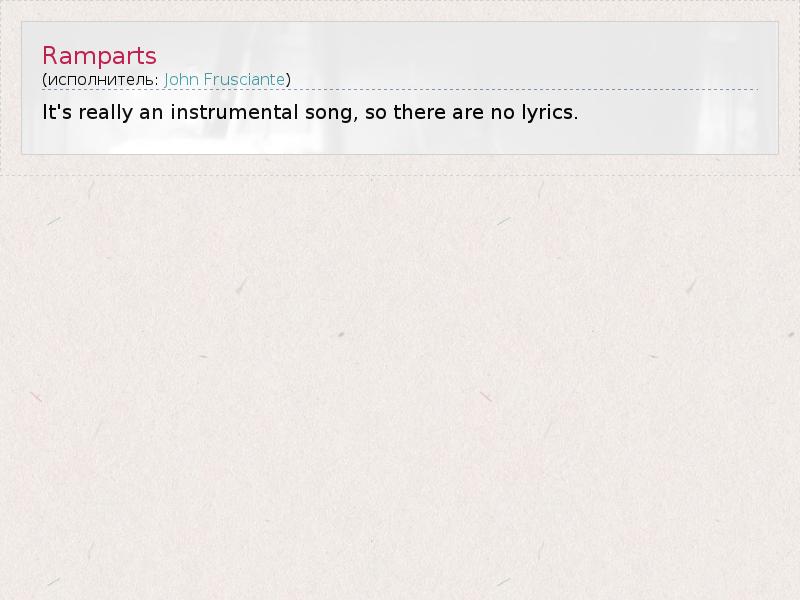Click the dashed separator line under artist
Image resolution: width=800 pixels, height=600 pixels.
[x=400, y=90]
